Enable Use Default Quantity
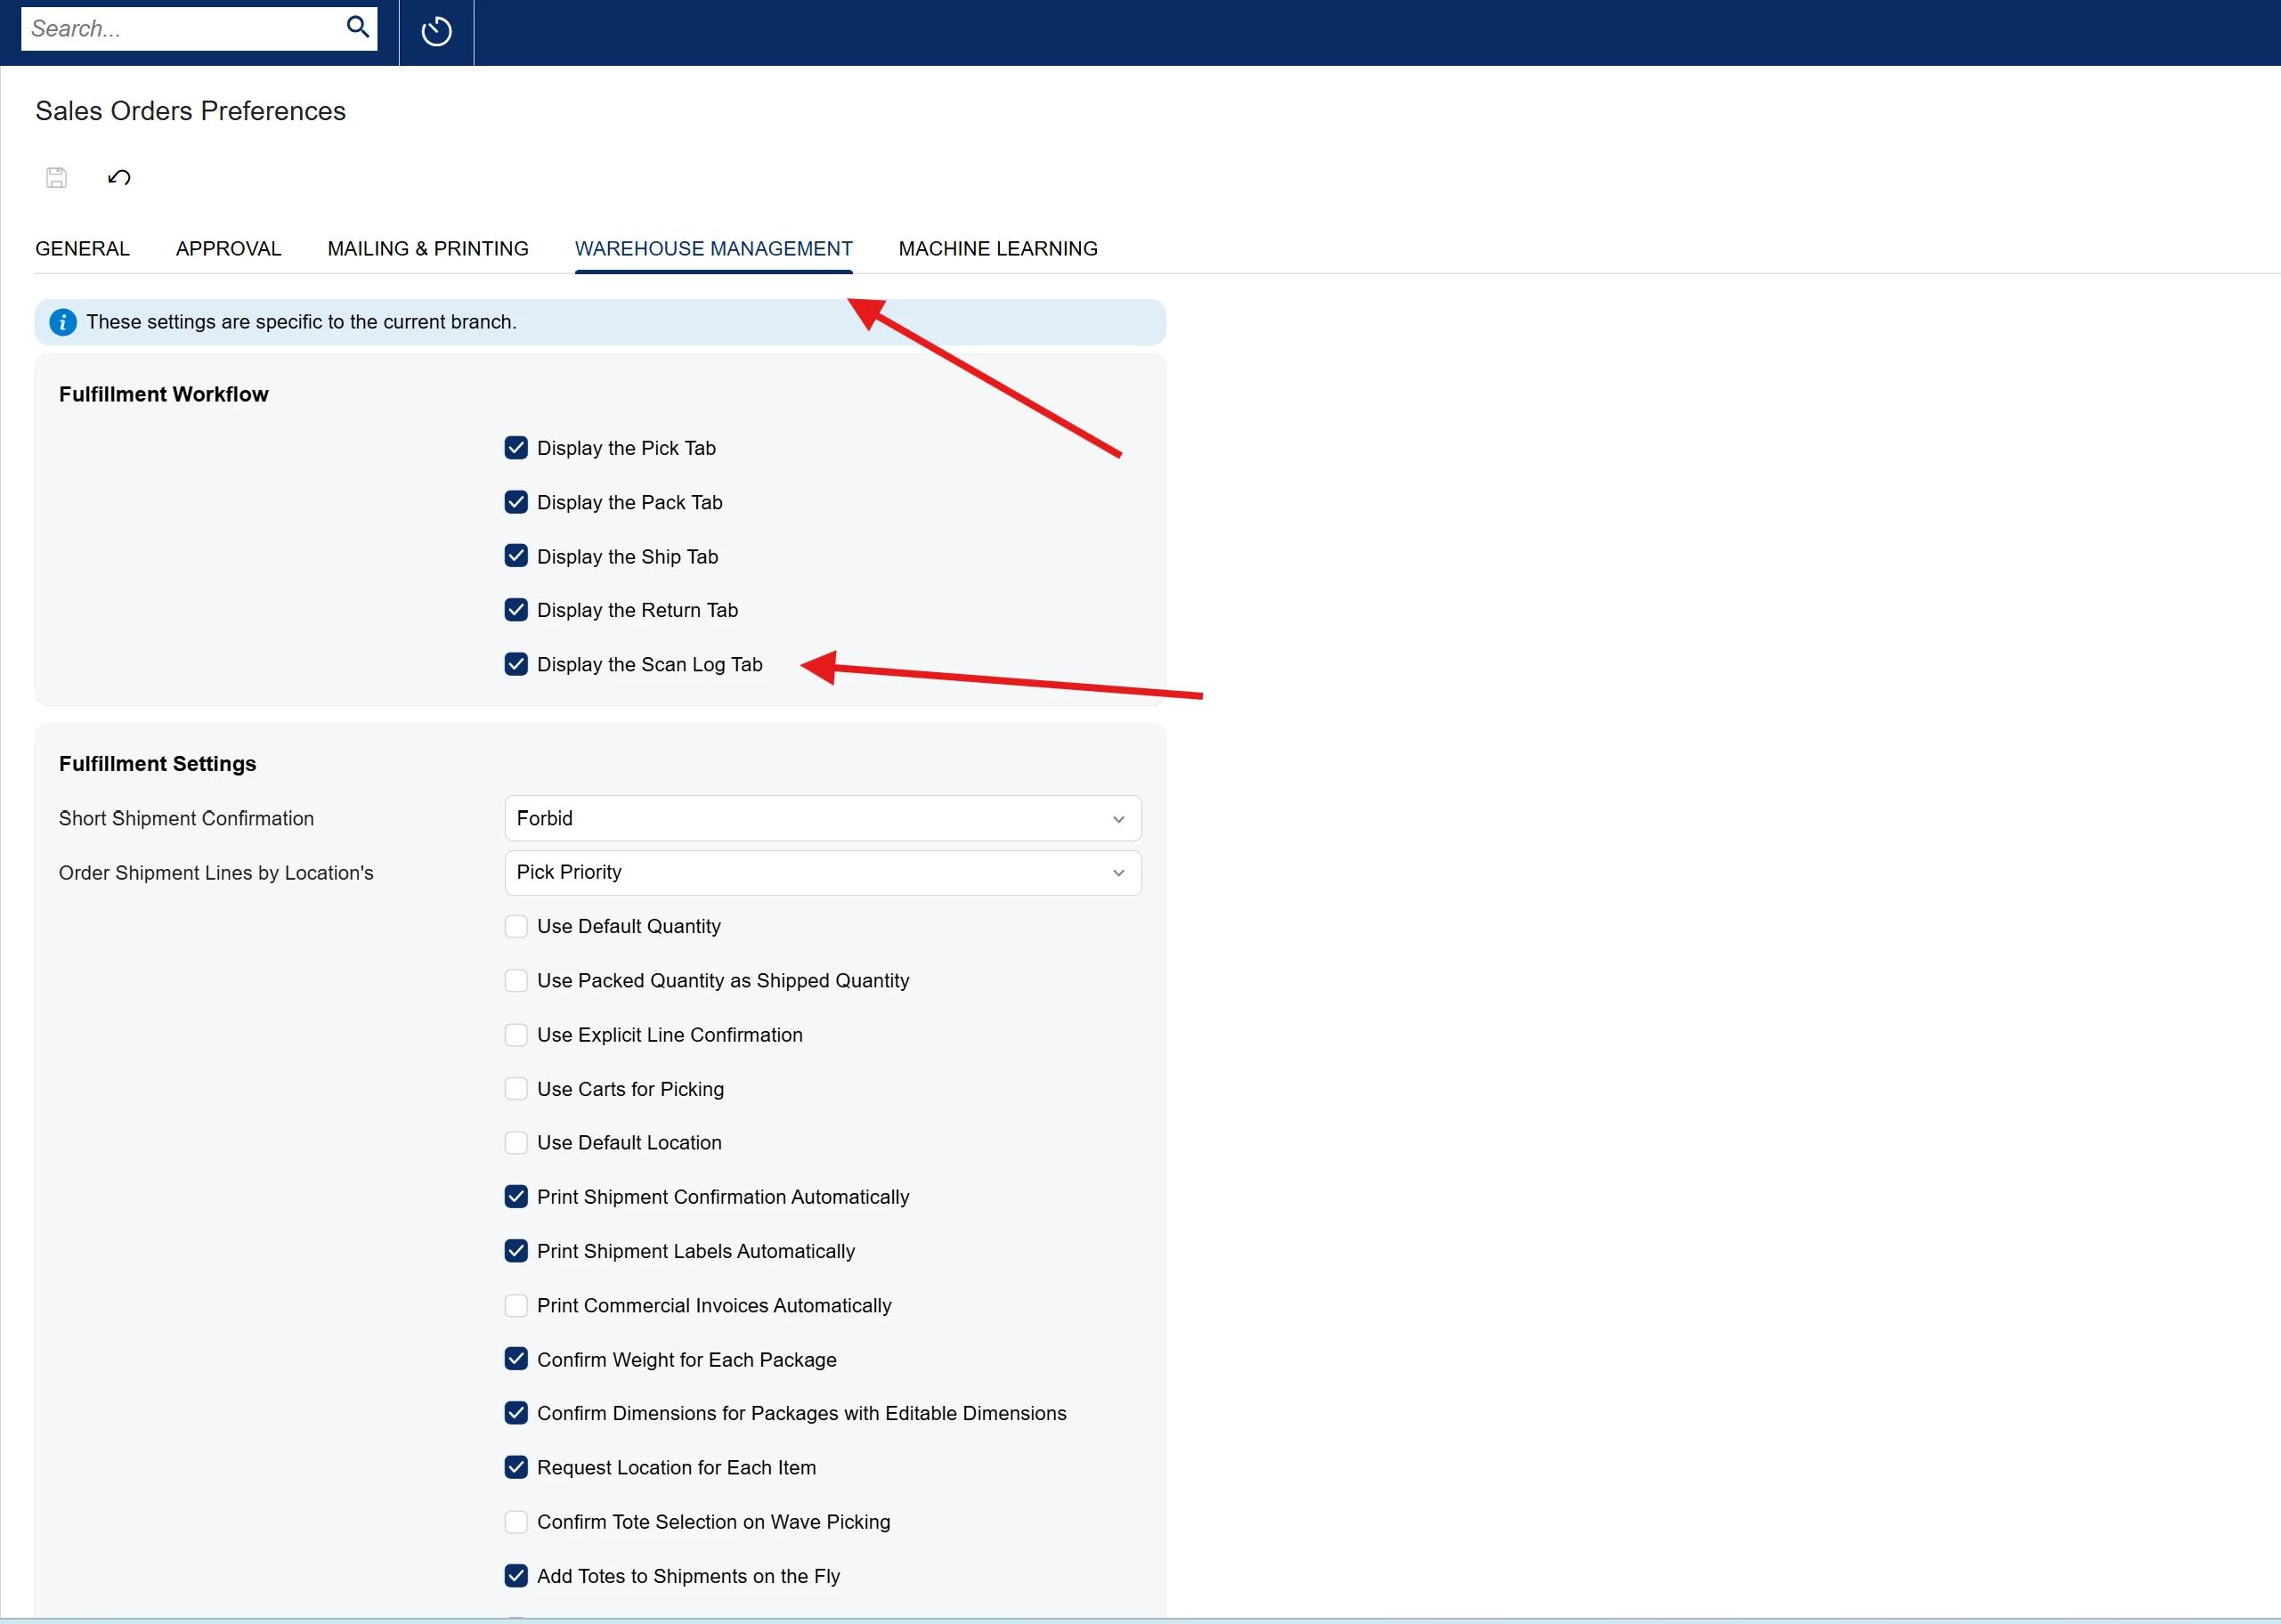Viewport: 2281px width, 1624px height. point(516,926)
